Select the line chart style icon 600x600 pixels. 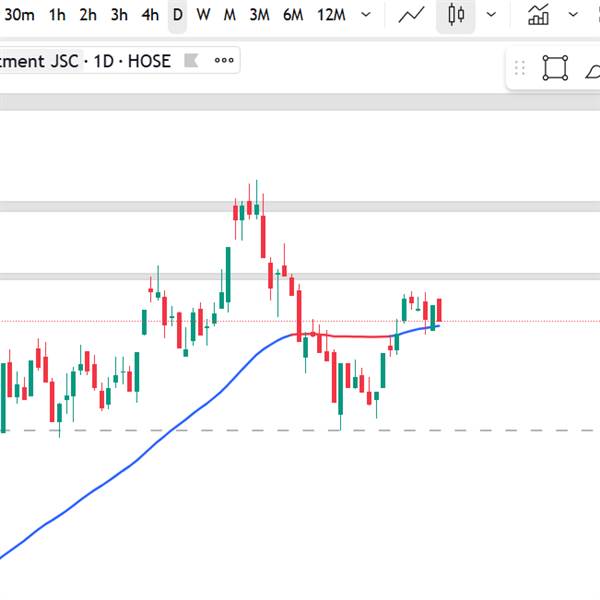[x=411, y=15]
